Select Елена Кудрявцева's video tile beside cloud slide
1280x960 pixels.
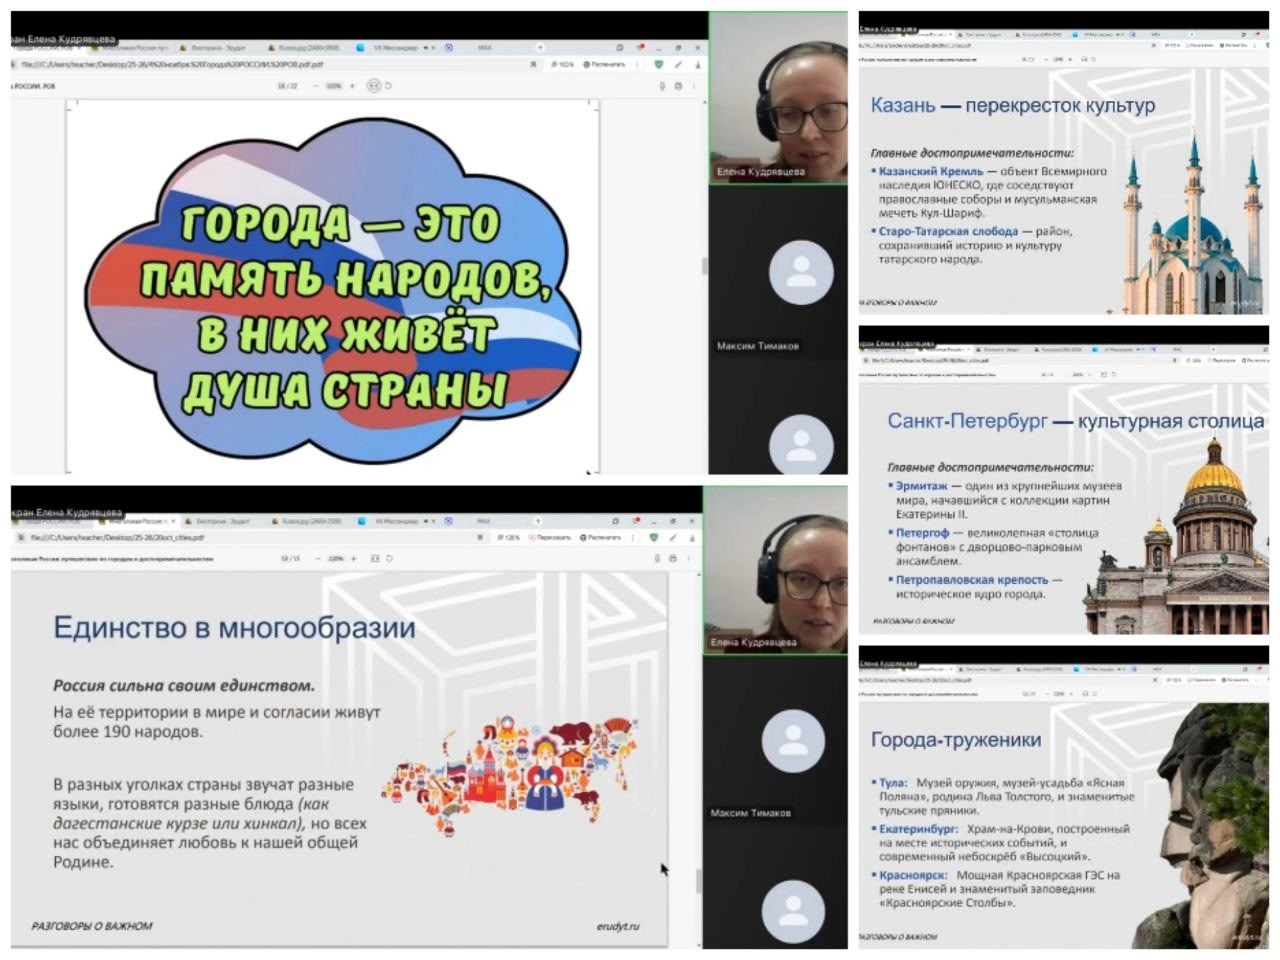pos(777,98)
